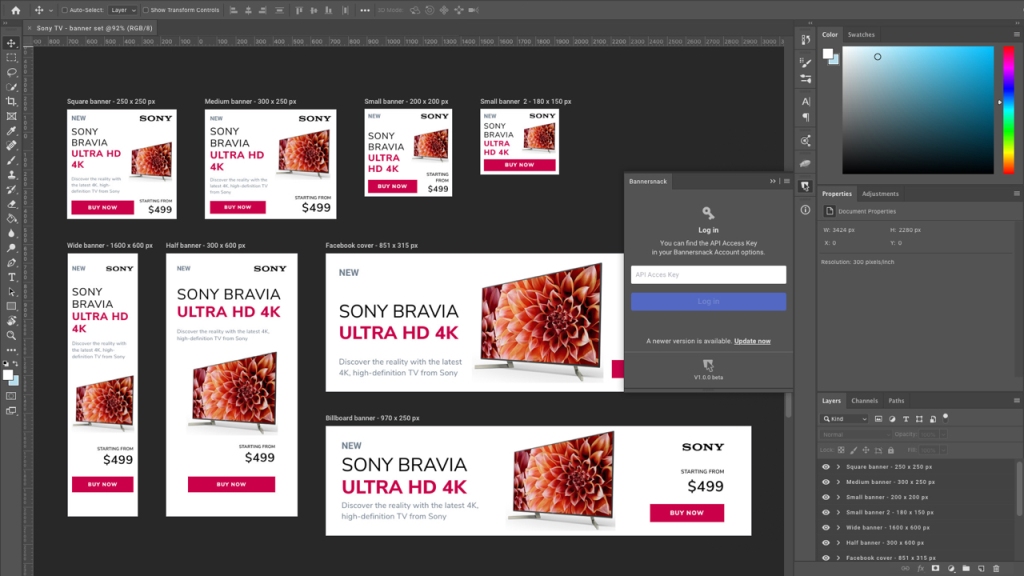Select the Crop tool
The width and height of the screenshot is (1024, 576).
[11, 101]
